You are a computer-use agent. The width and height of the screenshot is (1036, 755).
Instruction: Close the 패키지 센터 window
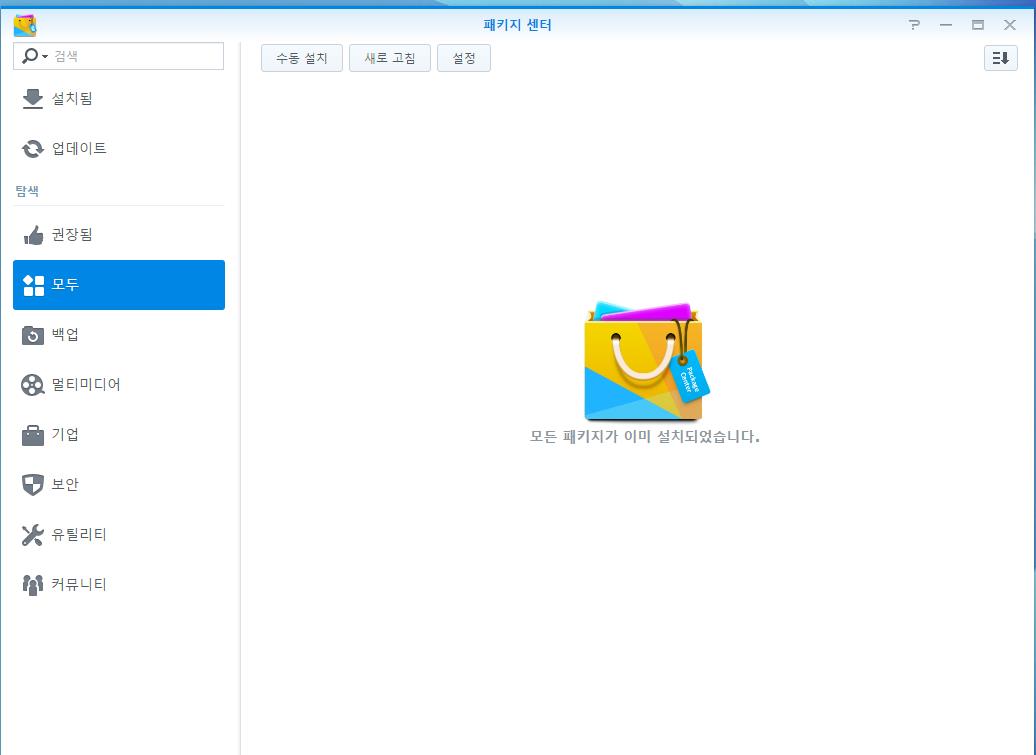[1010, 25]
